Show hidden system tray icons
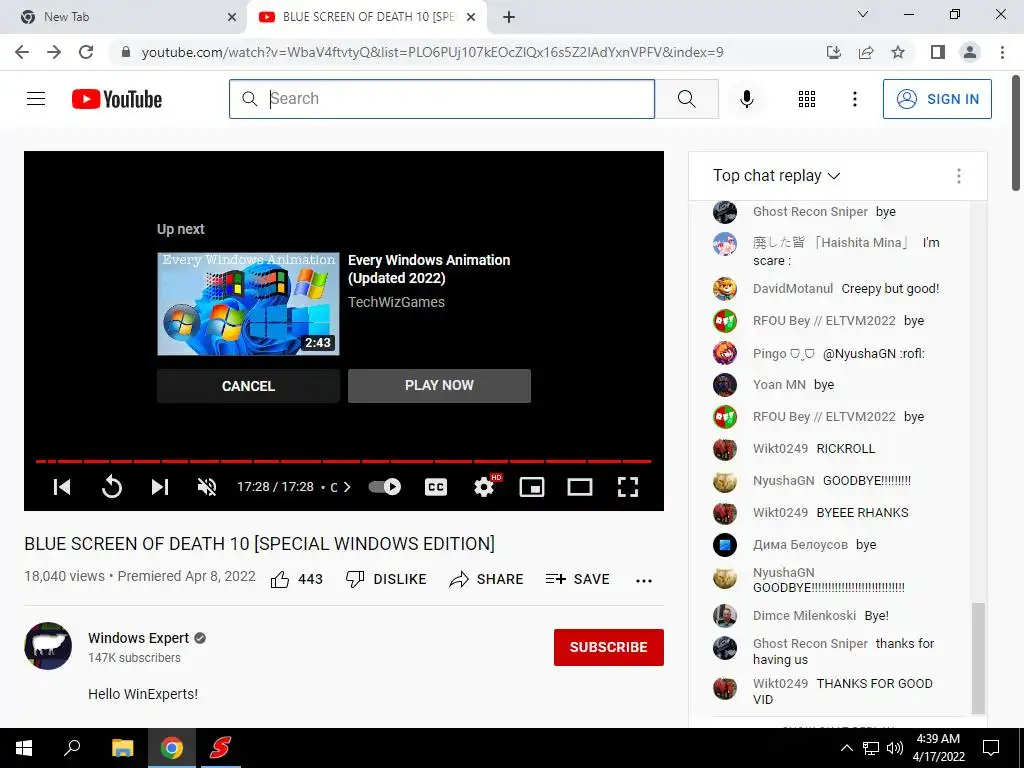Screen dimensions: 1024x768 pyautogui.click(x=846, y=748)
